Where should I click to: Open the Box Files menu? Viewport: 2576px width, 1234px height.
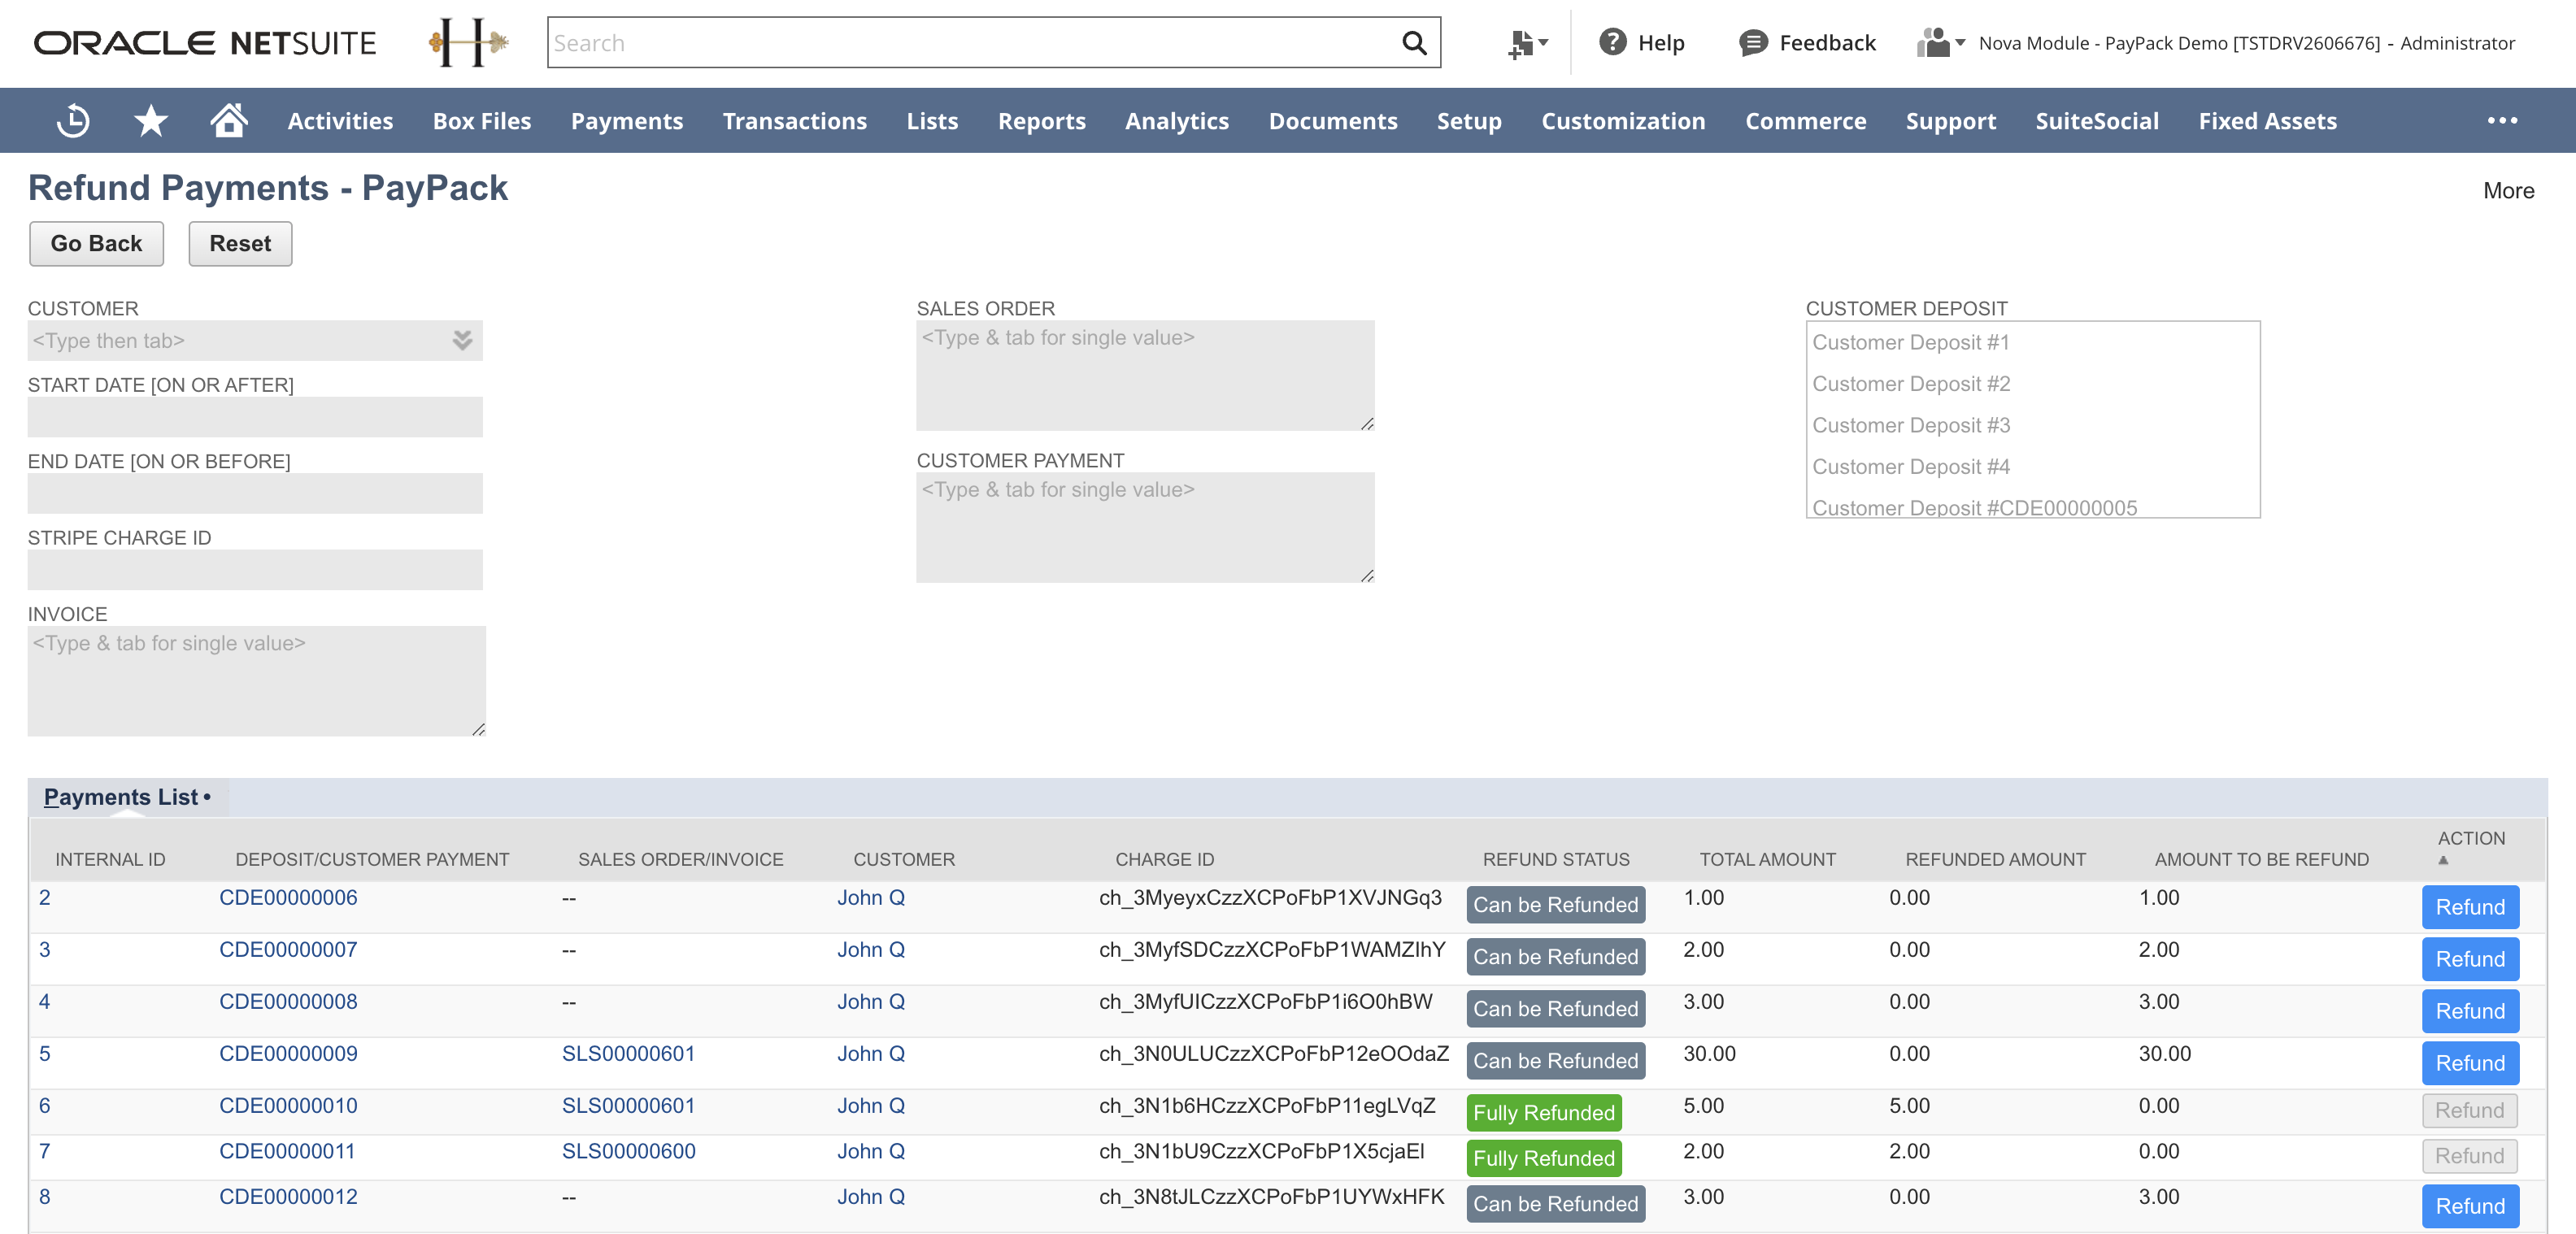coord(482,121)
